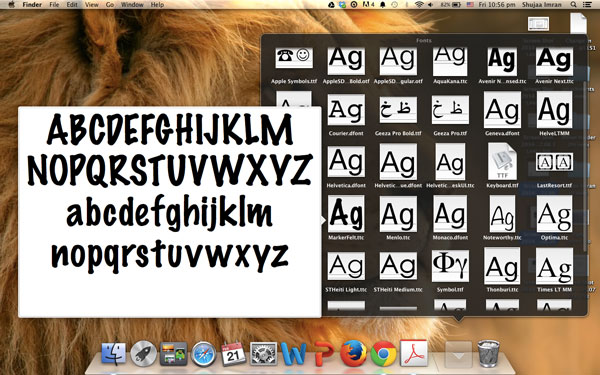Open Symbol.ttf font icon
Screen dimensions: 600x375
[x=450, y=266]
